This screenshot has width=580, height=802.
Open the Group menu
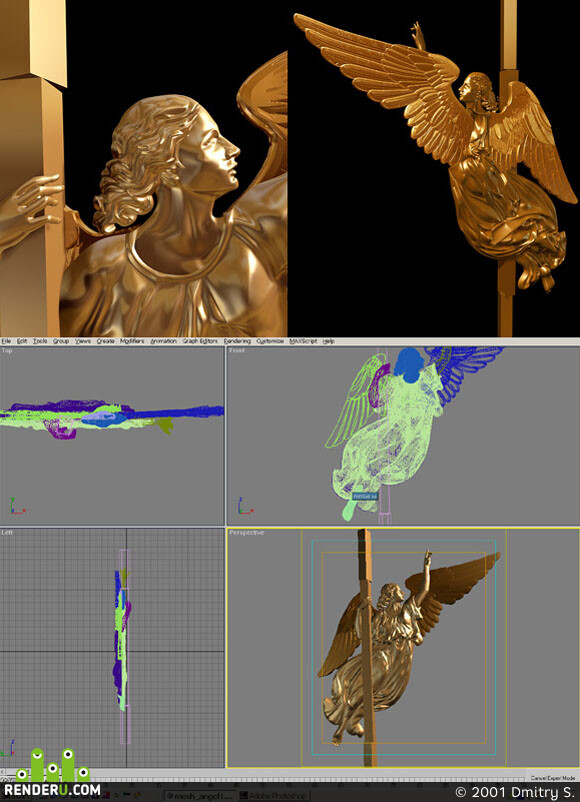tap(61, 341)
